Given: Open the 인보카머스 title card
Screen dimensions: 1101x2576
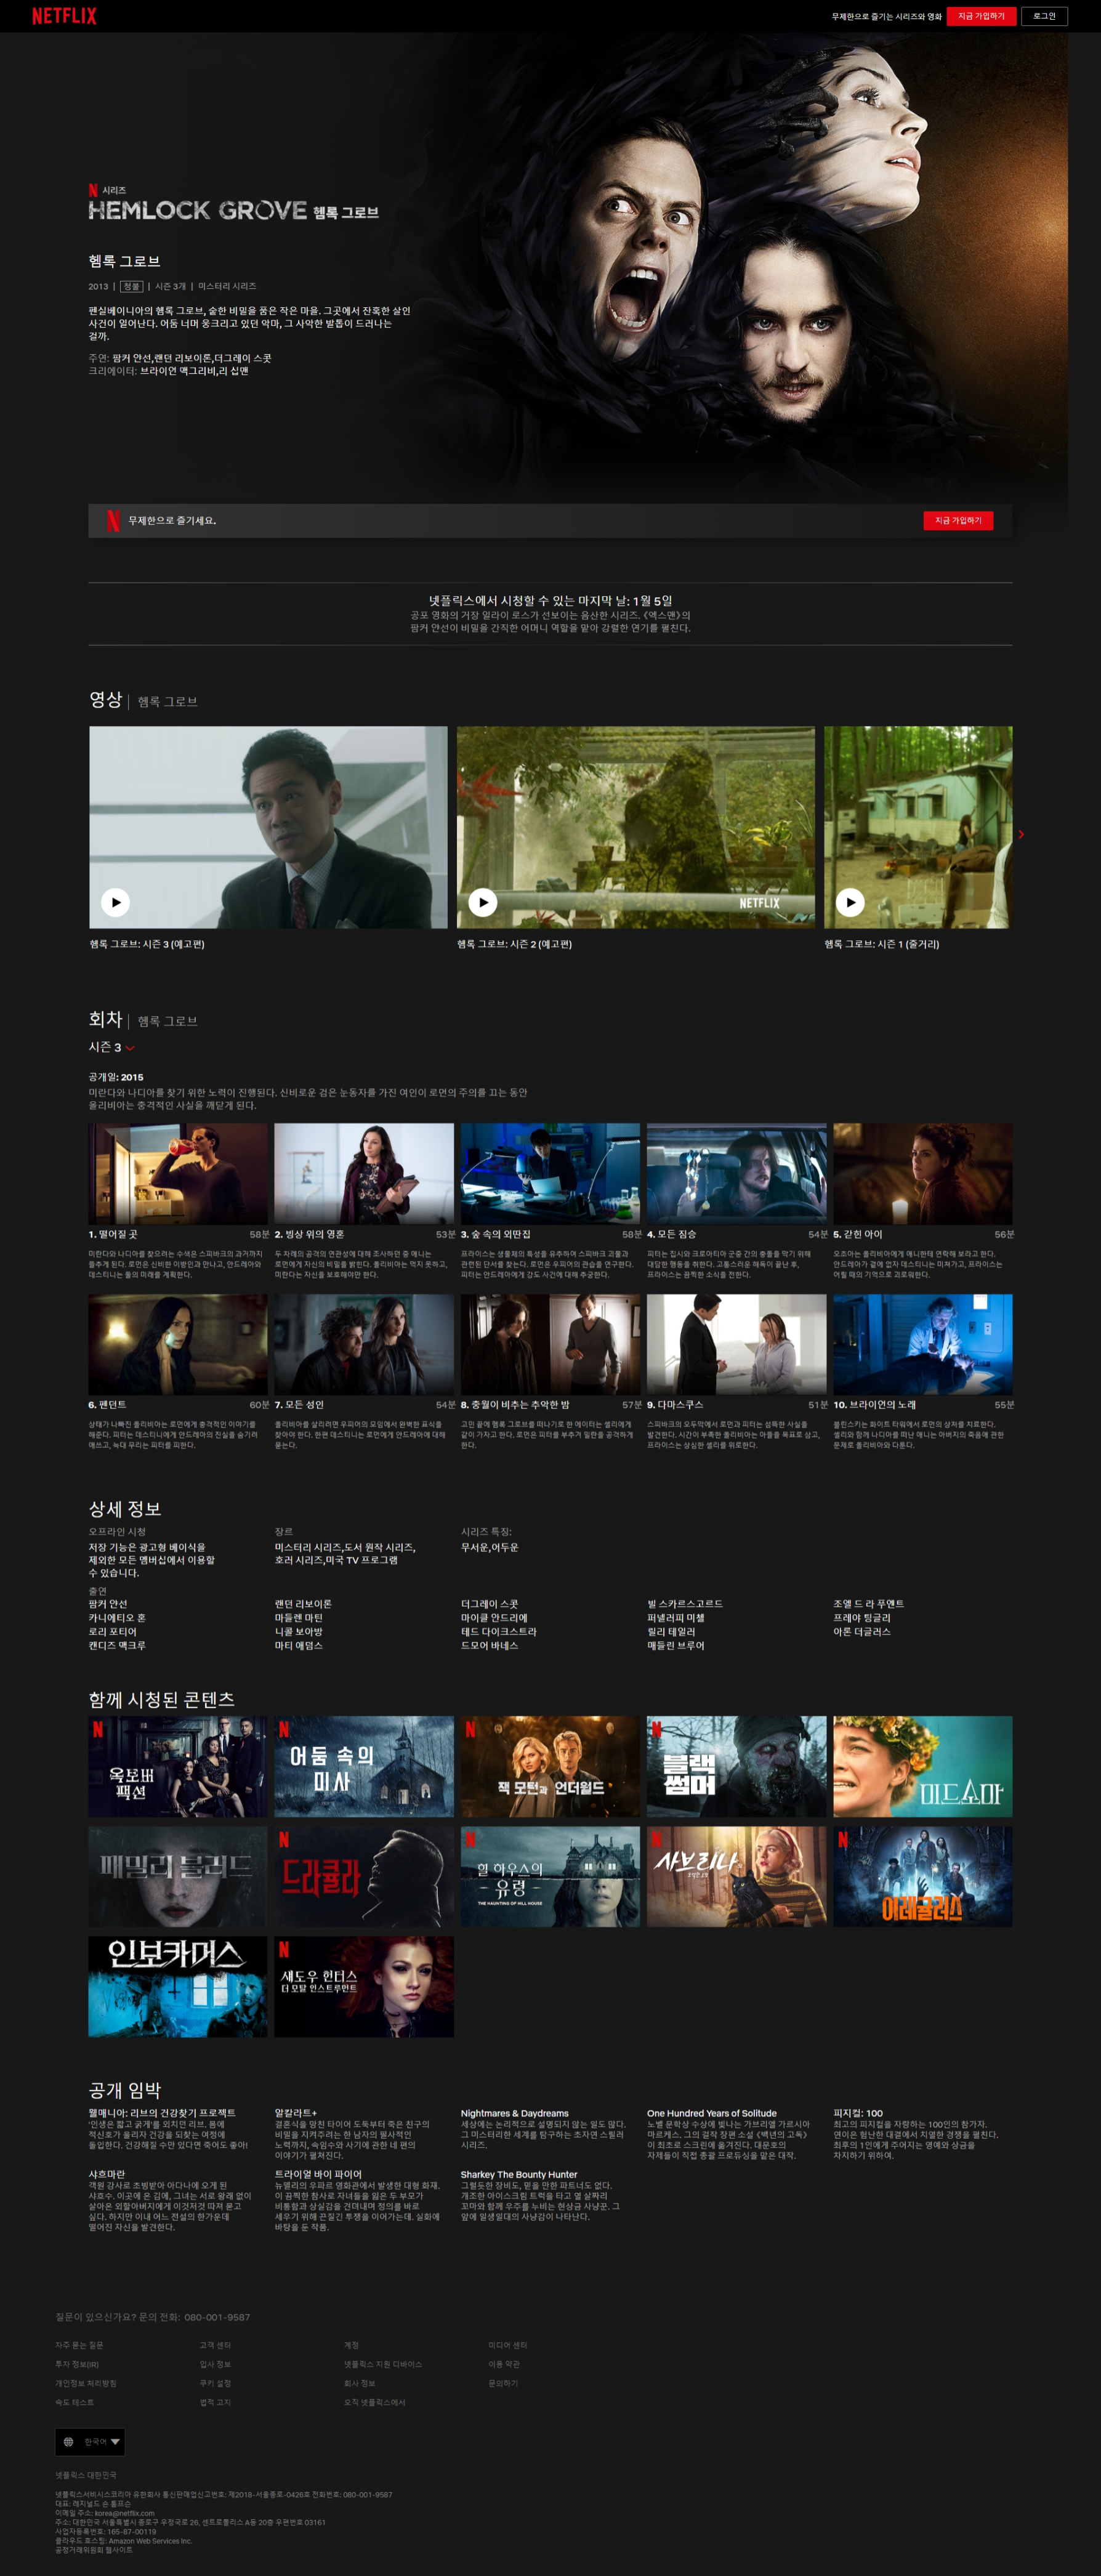Looking at the screenshot, I should [178, 1987].
